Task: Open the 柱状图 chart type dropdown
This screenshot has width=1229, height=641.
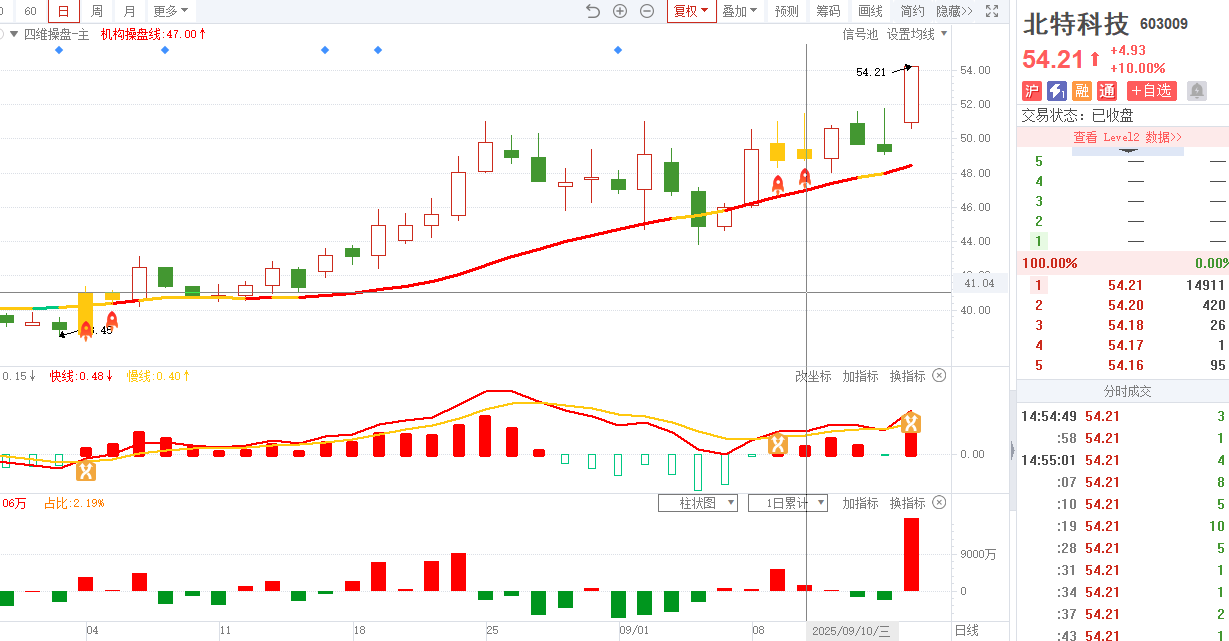Action: click(697, 503)
